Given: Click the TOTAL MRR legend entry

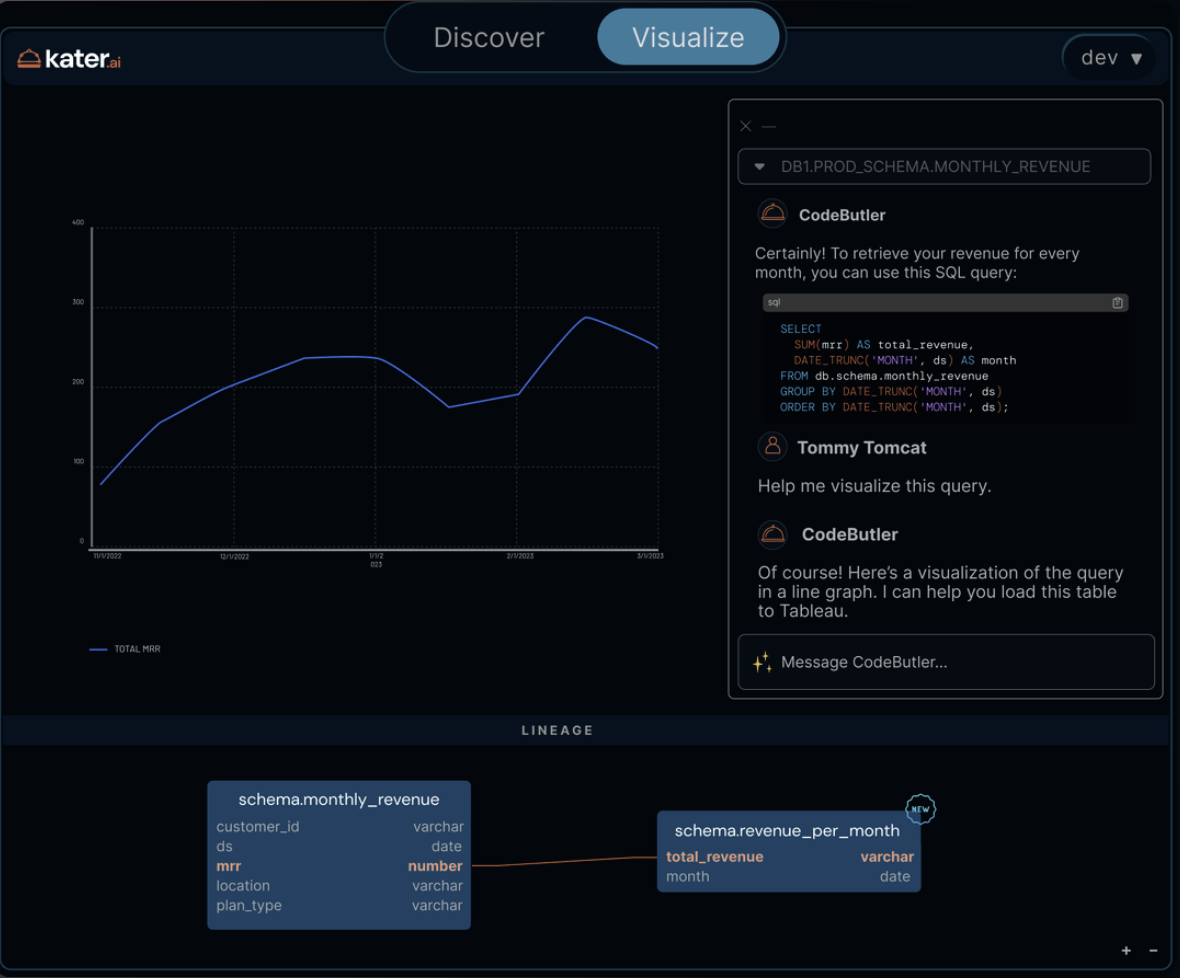Looking at the screenshot, I should coord(125,649).
